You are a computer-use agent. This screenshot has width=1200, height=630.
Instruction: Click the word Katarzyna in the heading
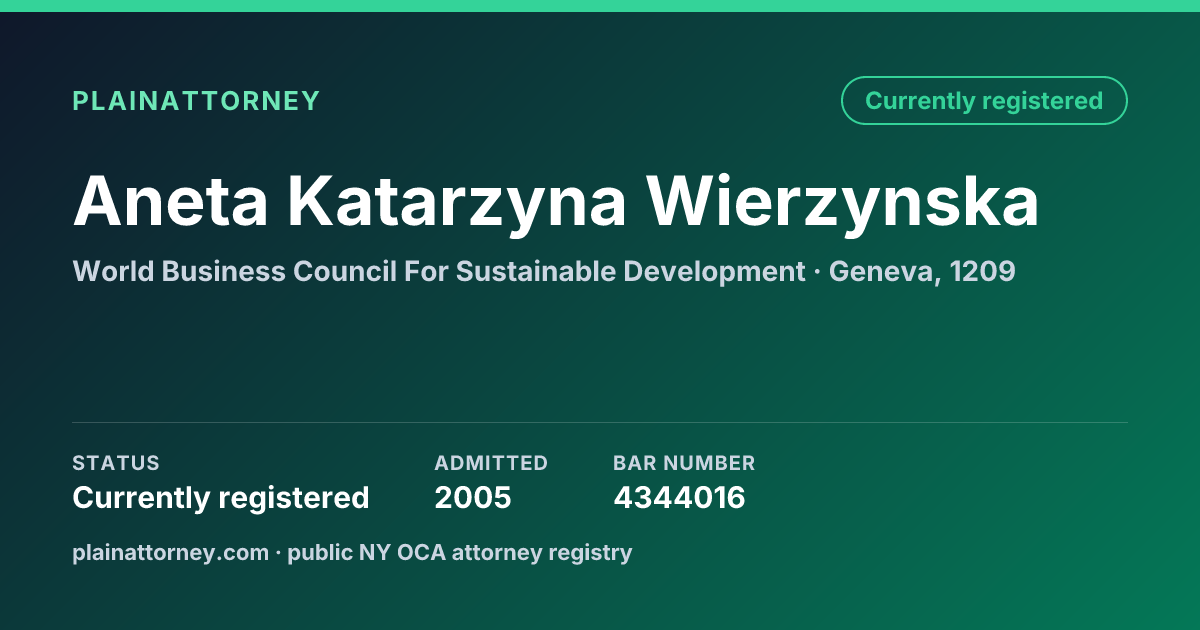(x=457, y=202)
